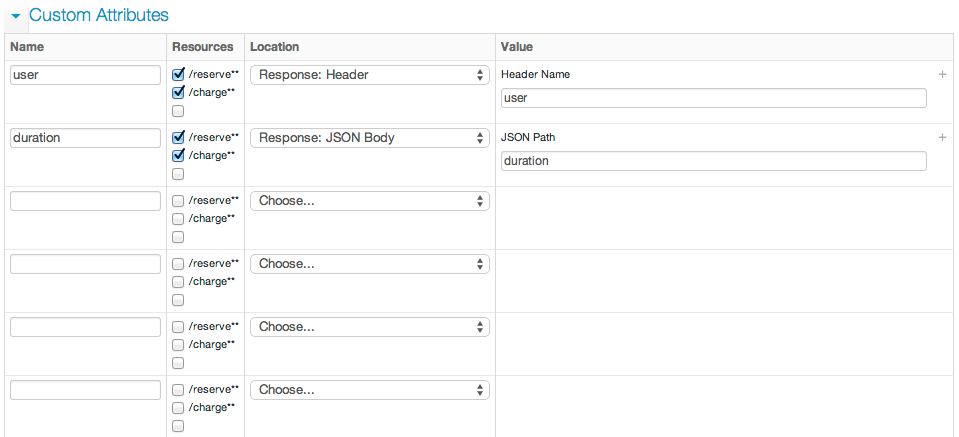Tick the unlabeled checkbox in user row

[x=178, y=111]
